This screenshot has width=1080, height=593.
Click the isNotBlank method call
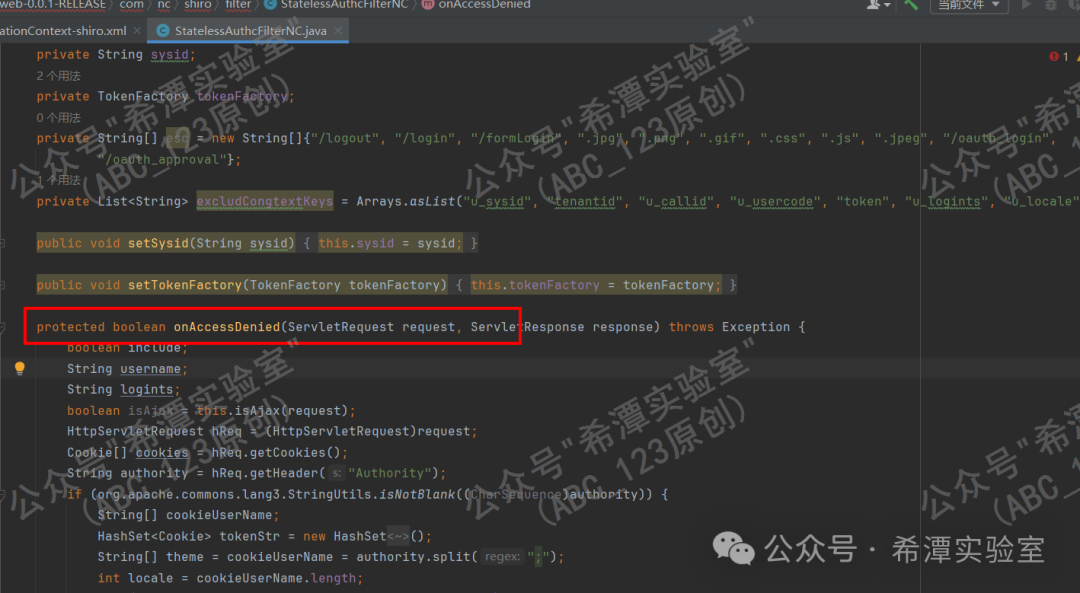[x=417, y=495]
